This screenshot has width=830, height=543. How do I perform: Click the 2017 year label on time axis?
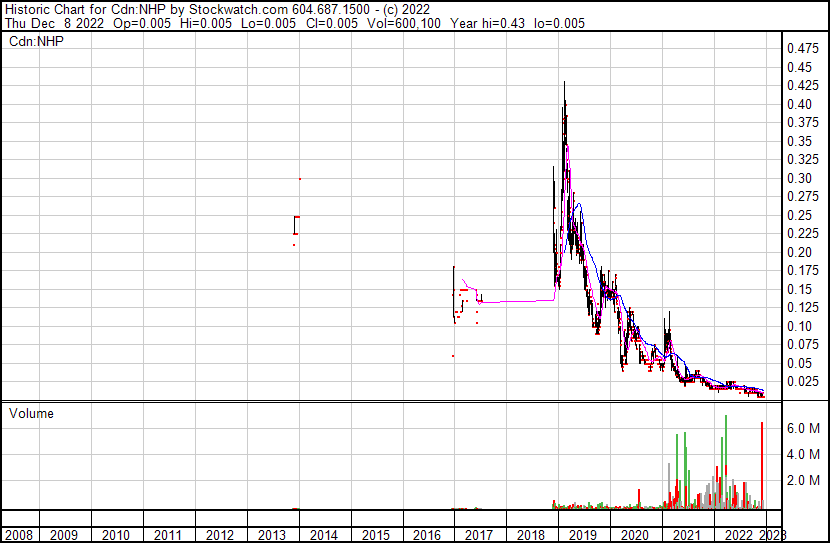click(x=479, y=535)
